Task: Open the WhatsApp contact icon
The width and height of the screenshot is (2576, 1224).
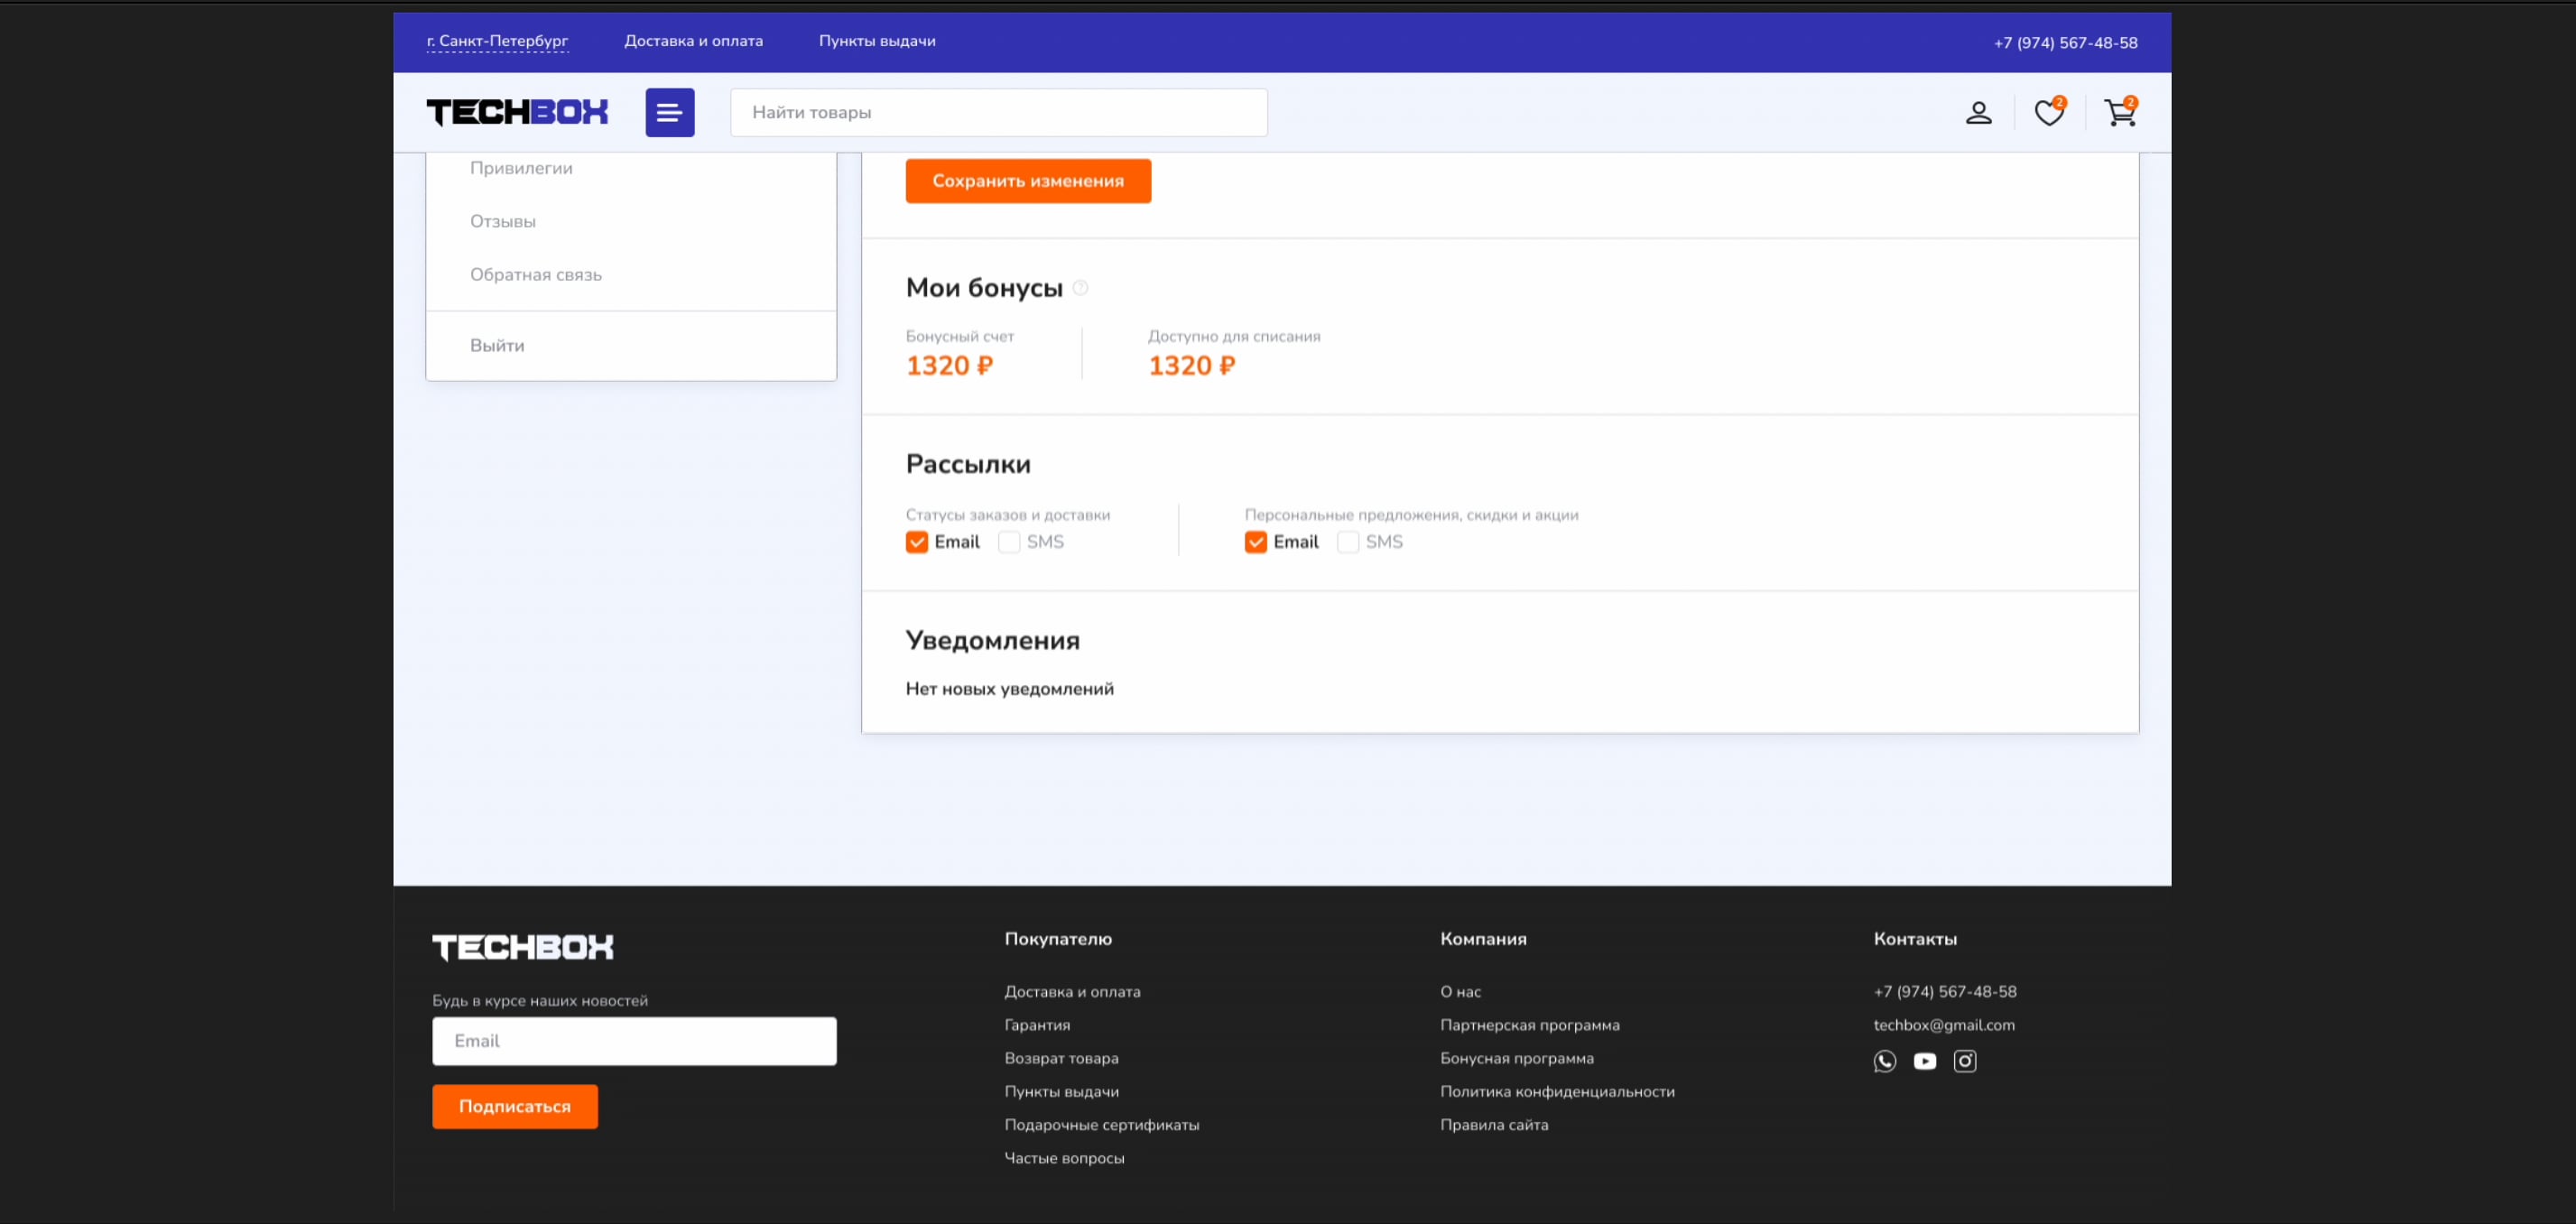Action: click(1884, 1061)
